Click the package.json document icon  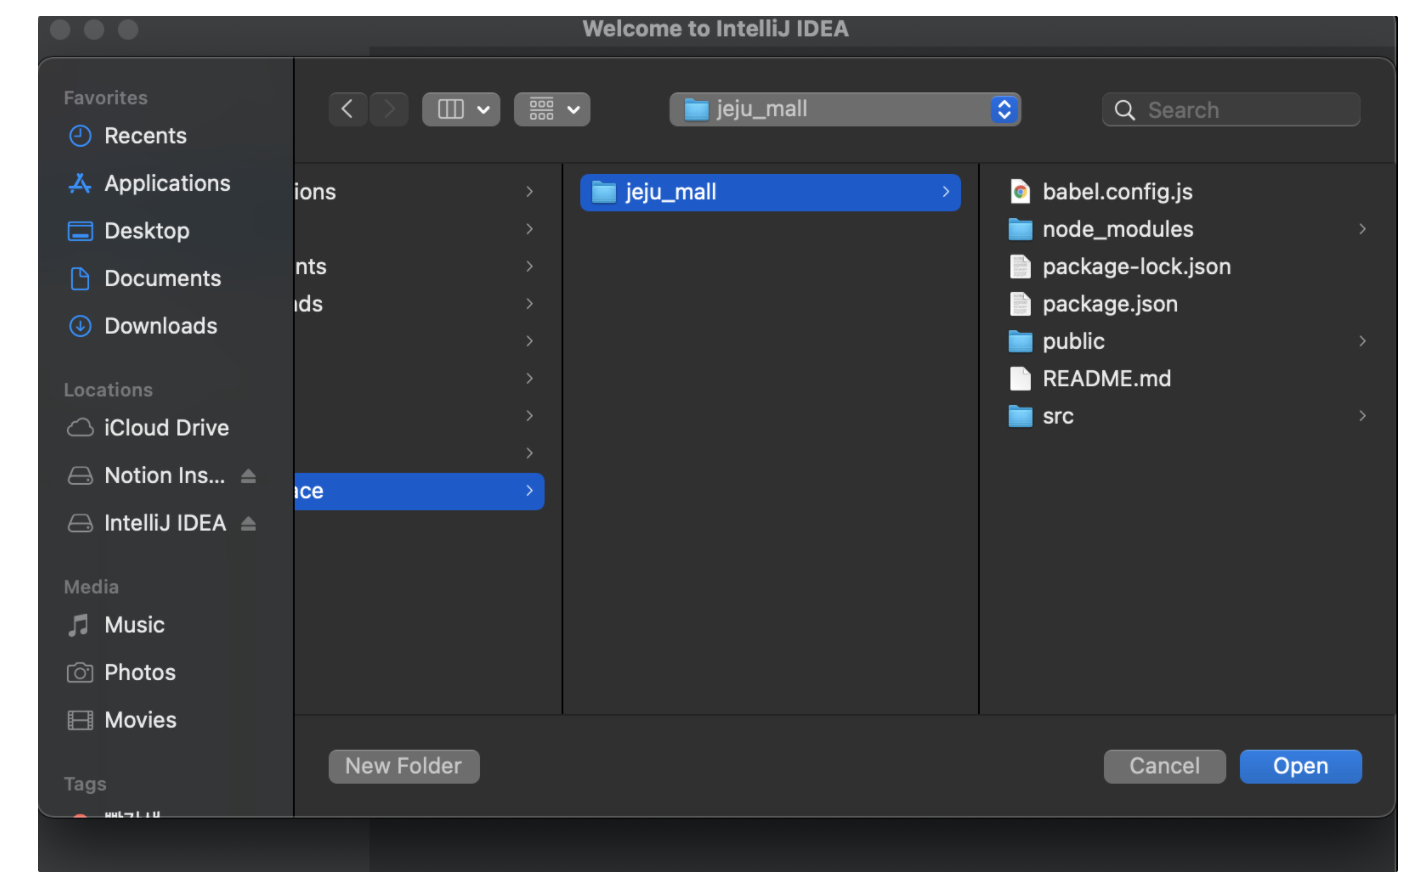click(x=1020, y=304)
